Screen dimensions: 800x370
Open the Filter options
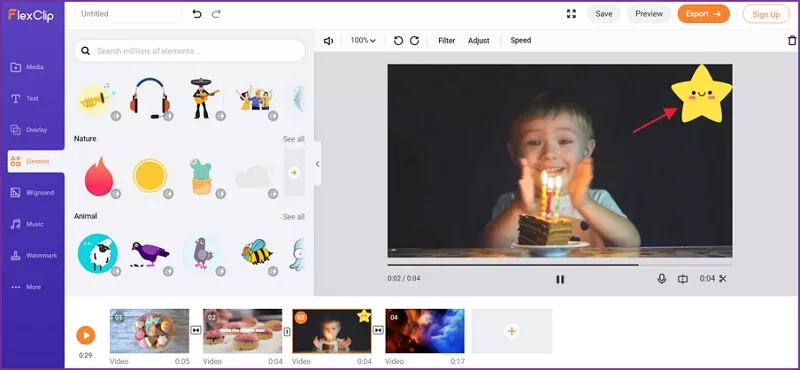[x=446, y=41]
